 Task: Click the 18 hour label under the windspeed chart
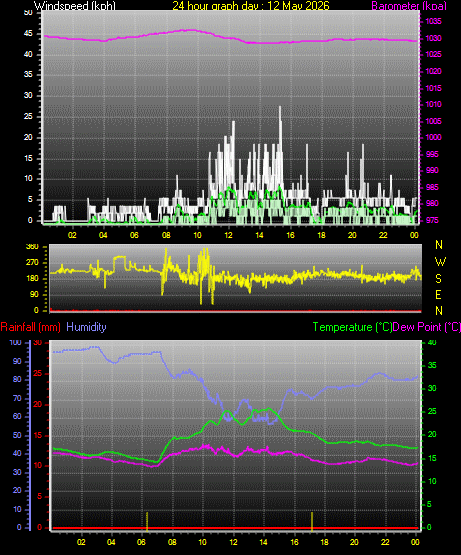(x=321, y=235)
